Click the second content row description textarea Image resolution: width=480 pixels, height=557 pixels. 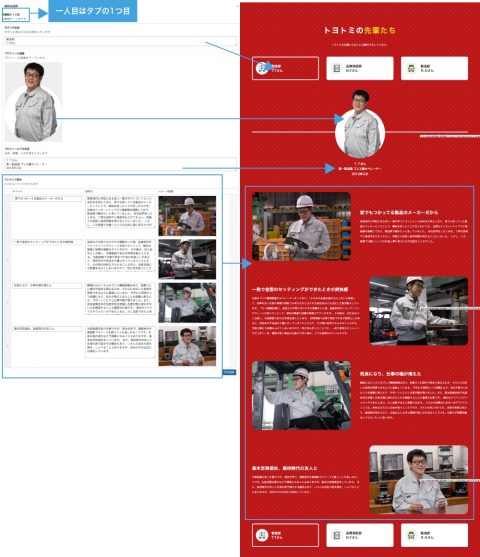click(x=120, y=255)
